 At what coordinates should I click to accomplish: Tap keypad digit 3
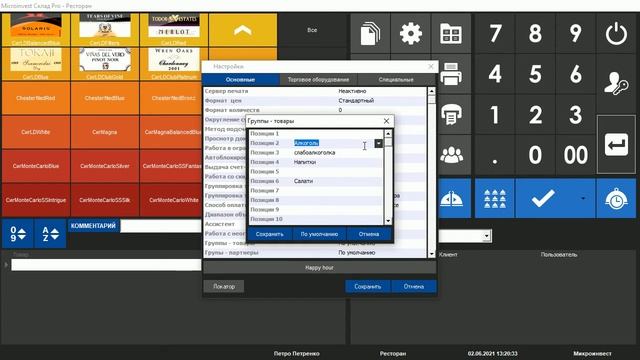576,115
